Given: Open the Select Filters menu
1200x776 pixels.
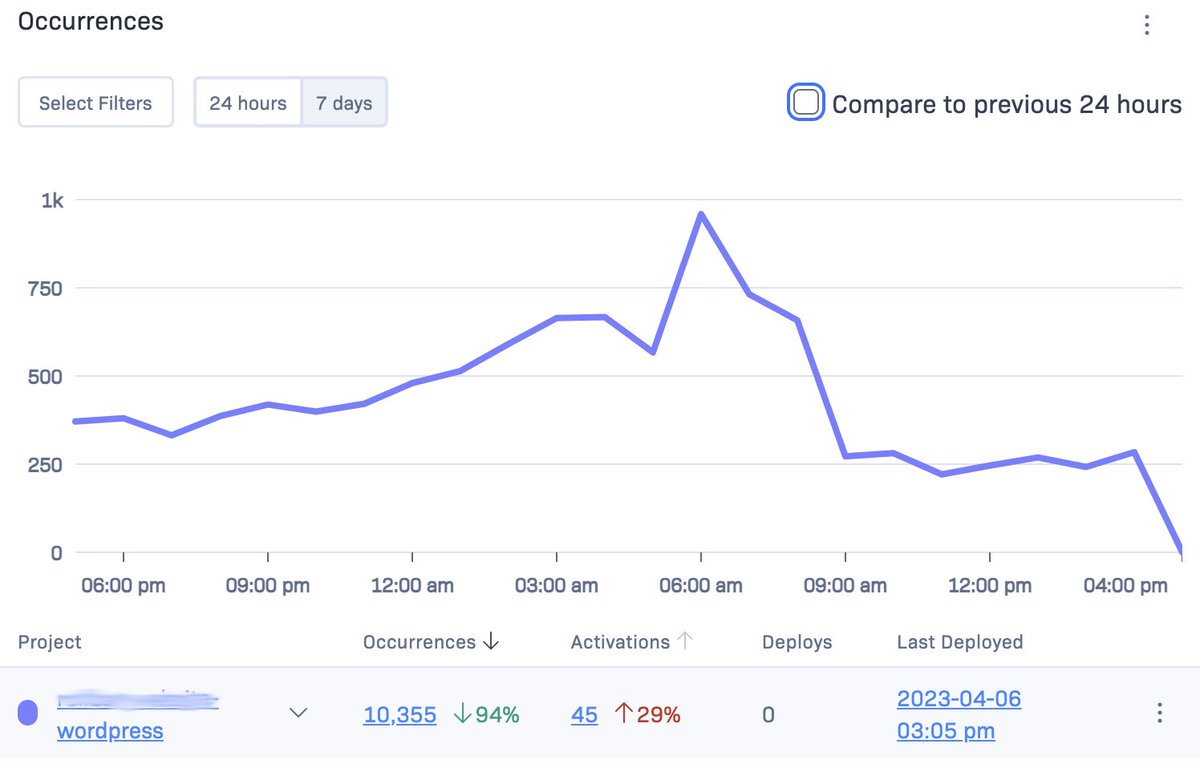Looking at the screenshot, I should [95, 102].
